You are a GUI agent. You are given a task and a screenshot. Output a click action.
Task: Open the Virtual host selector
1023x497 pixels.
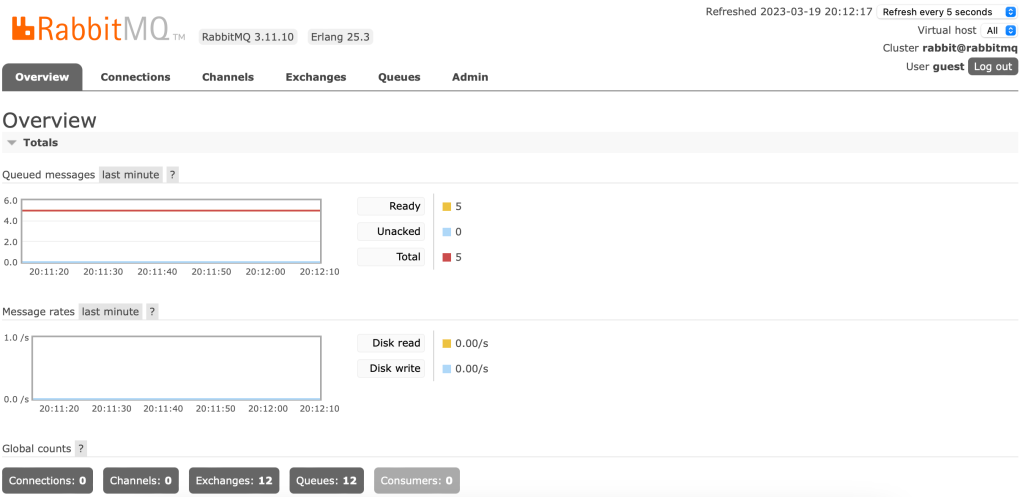[1000, 30]
